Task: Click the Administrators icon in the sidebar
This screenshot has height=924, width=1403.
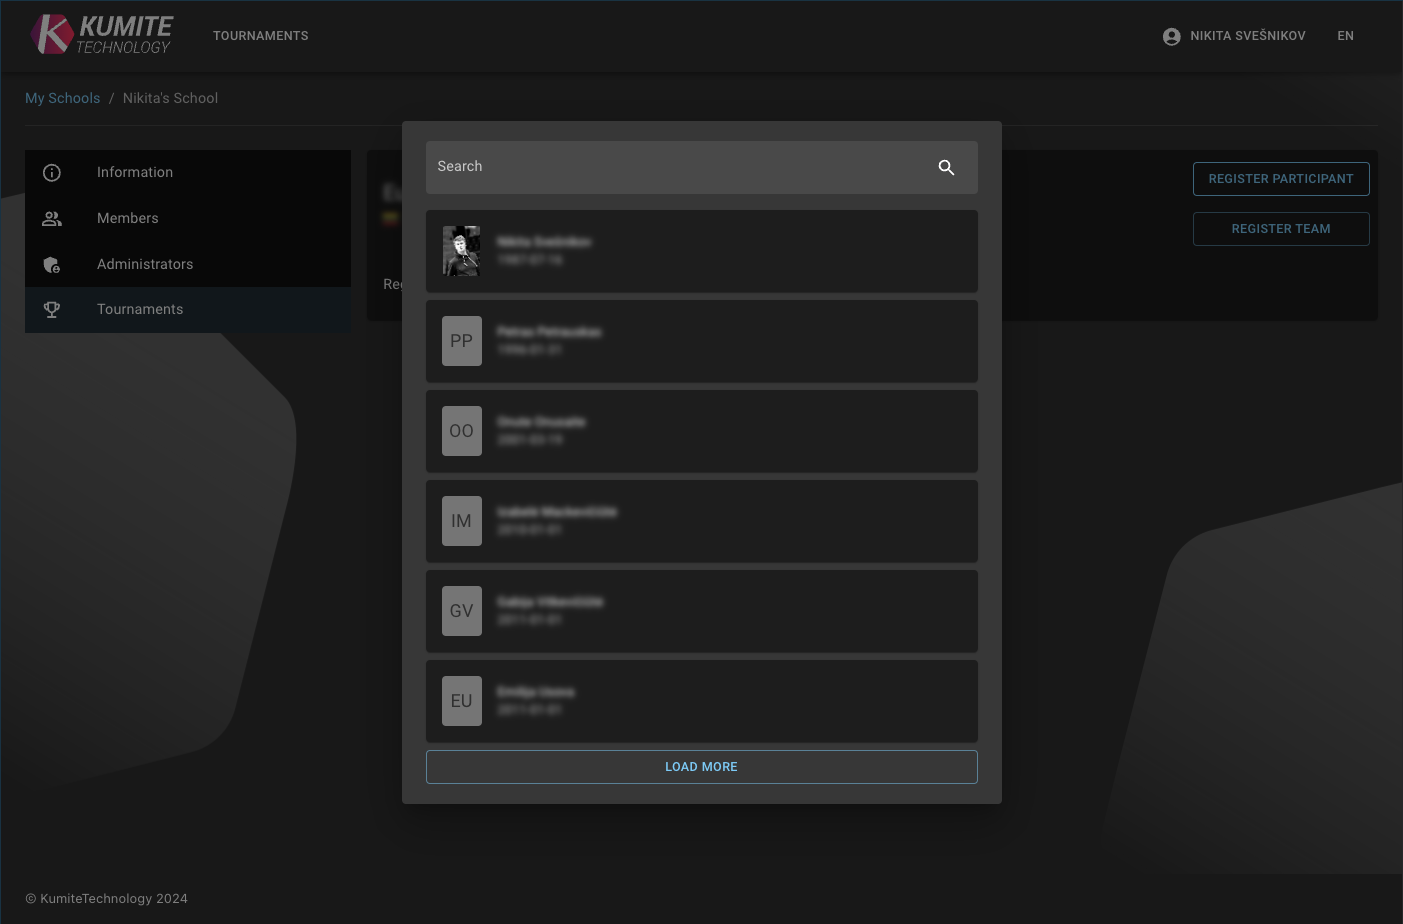Action: coord(52,264)
